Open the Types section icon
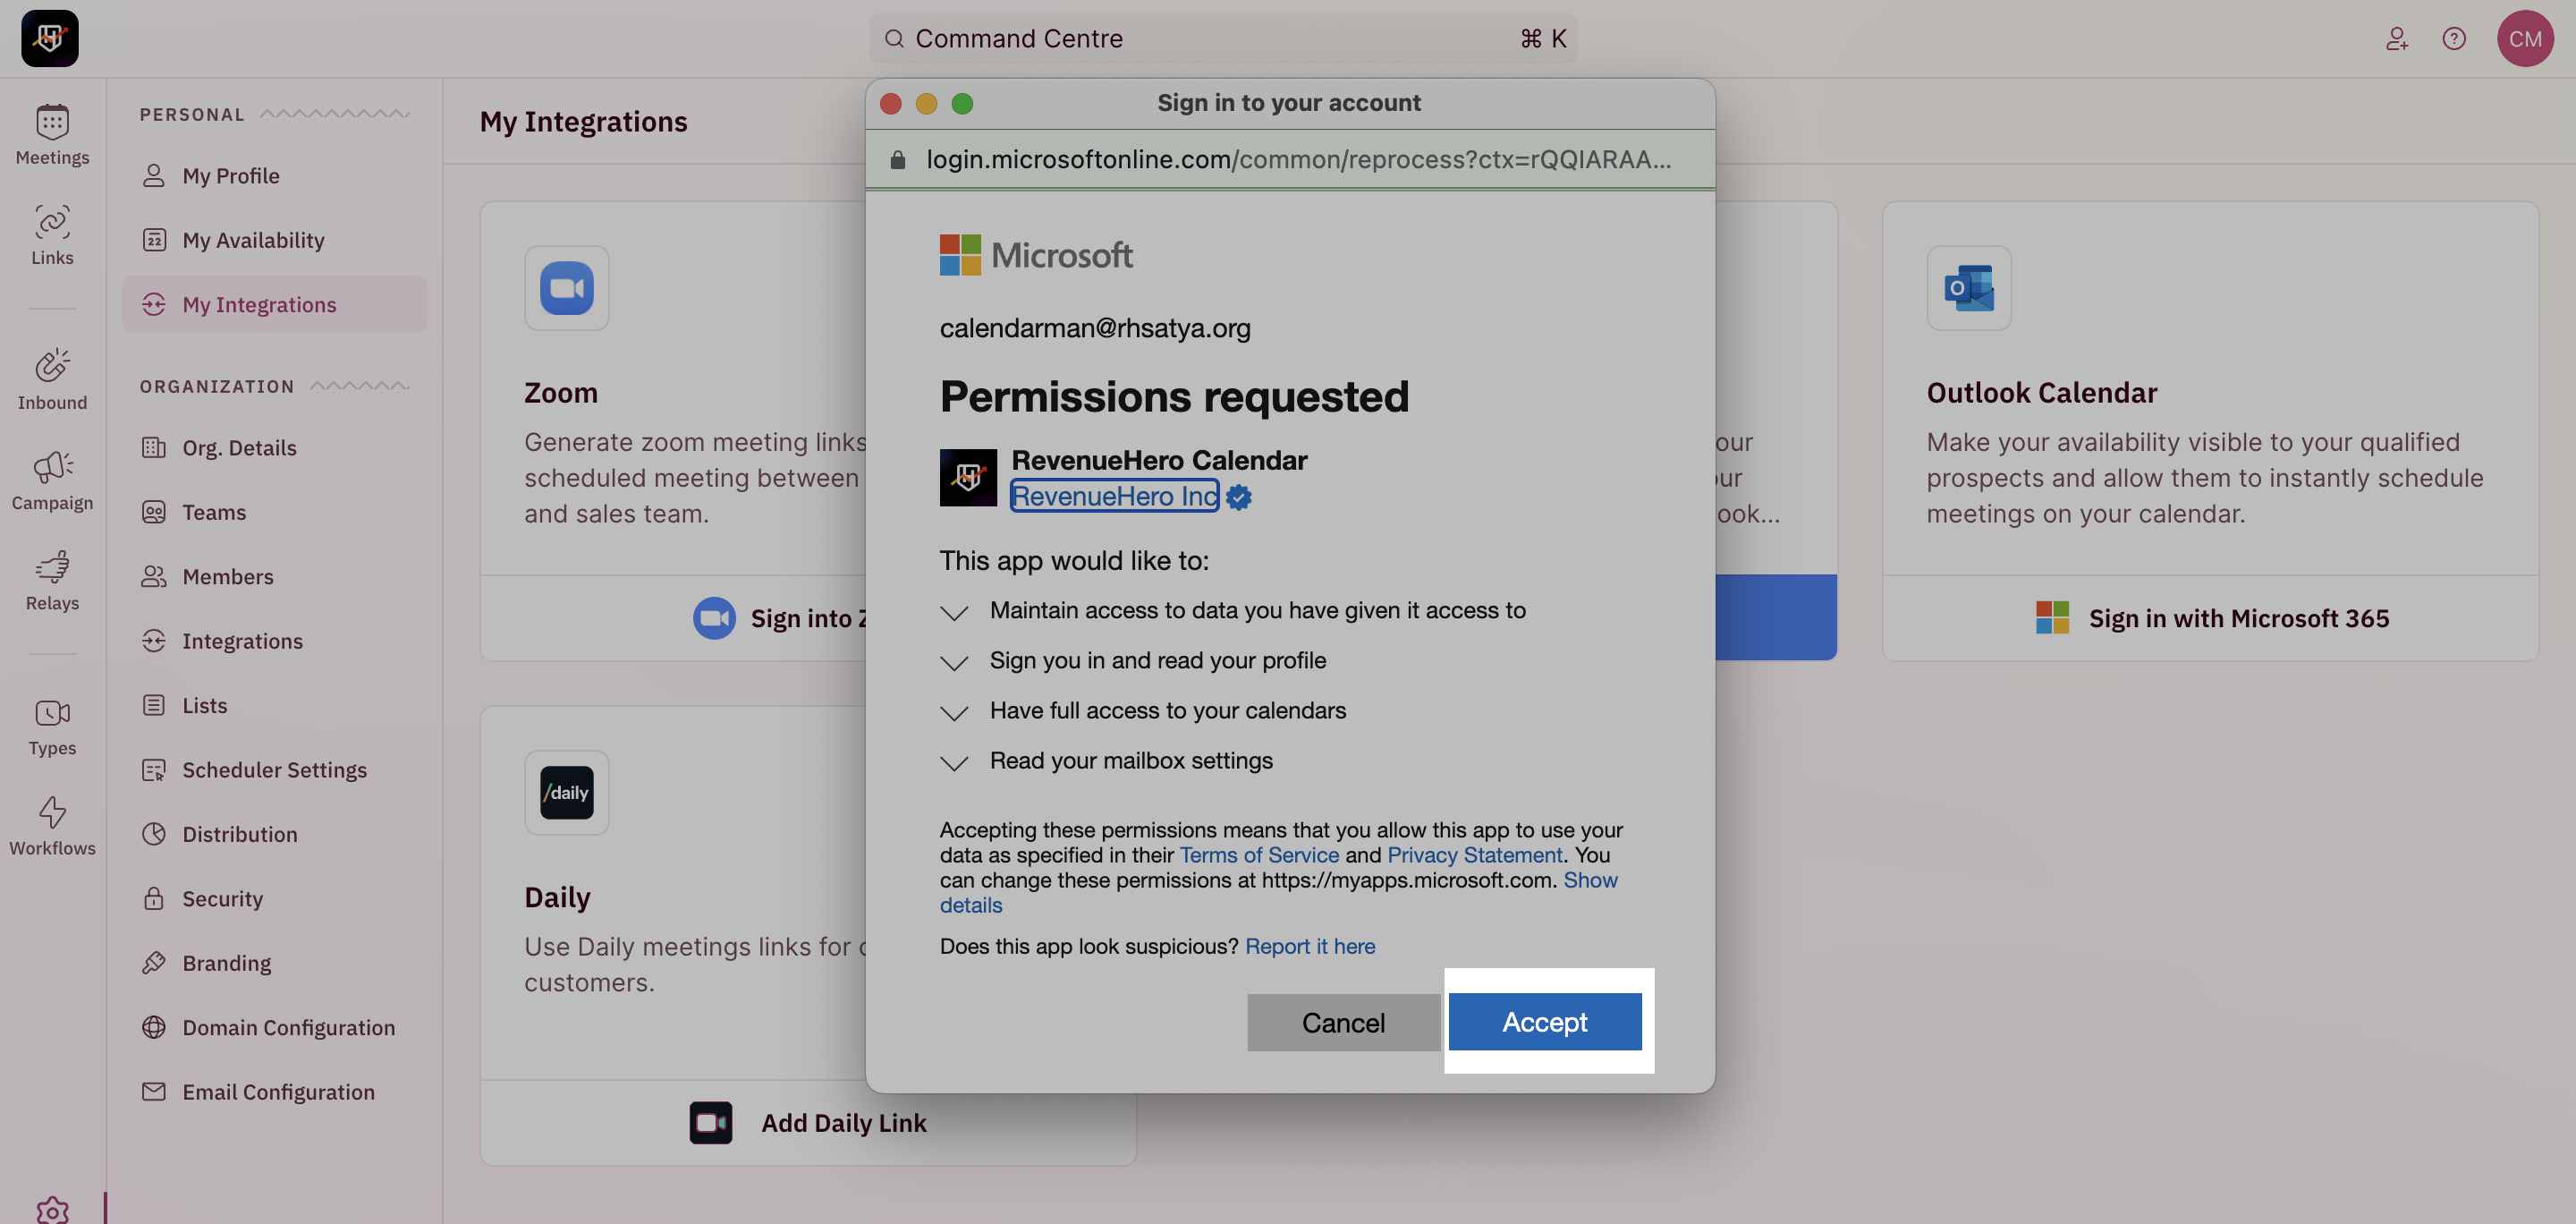The image size is (2576, 1224). coord(52,712)
